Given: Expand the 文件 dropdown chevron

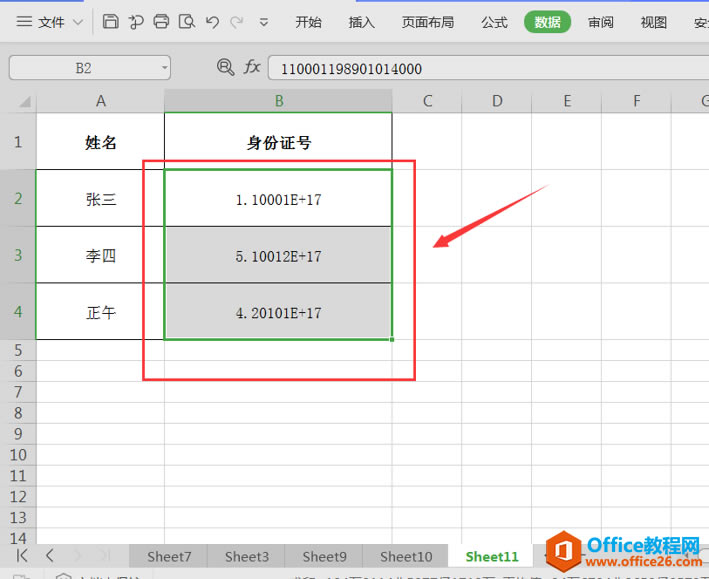Looking at the screenshot, I should [78, 22].
